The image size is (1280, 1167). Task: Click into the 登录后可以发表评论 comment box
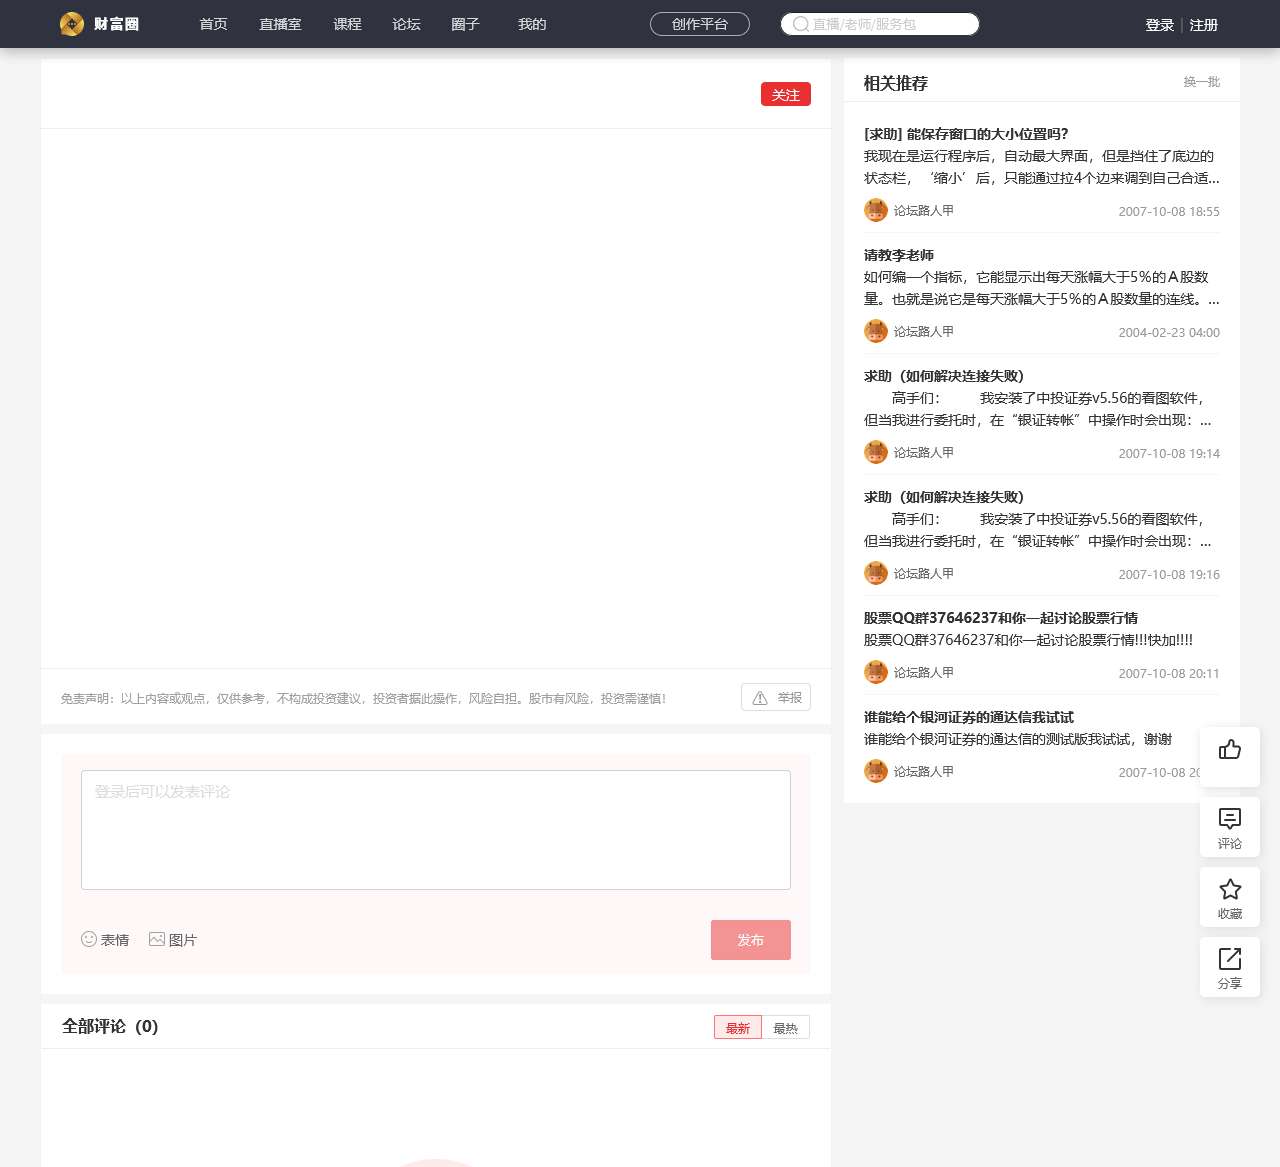436,830
